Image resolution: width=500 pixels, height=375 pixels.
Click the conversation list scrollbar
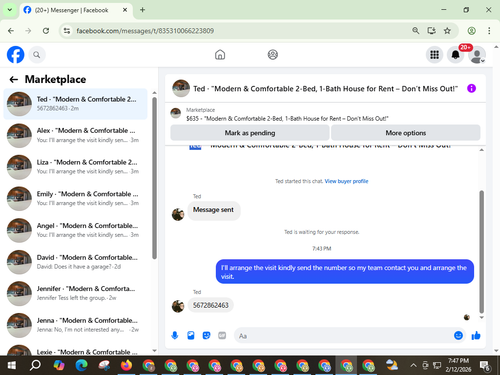coord(154,178)
